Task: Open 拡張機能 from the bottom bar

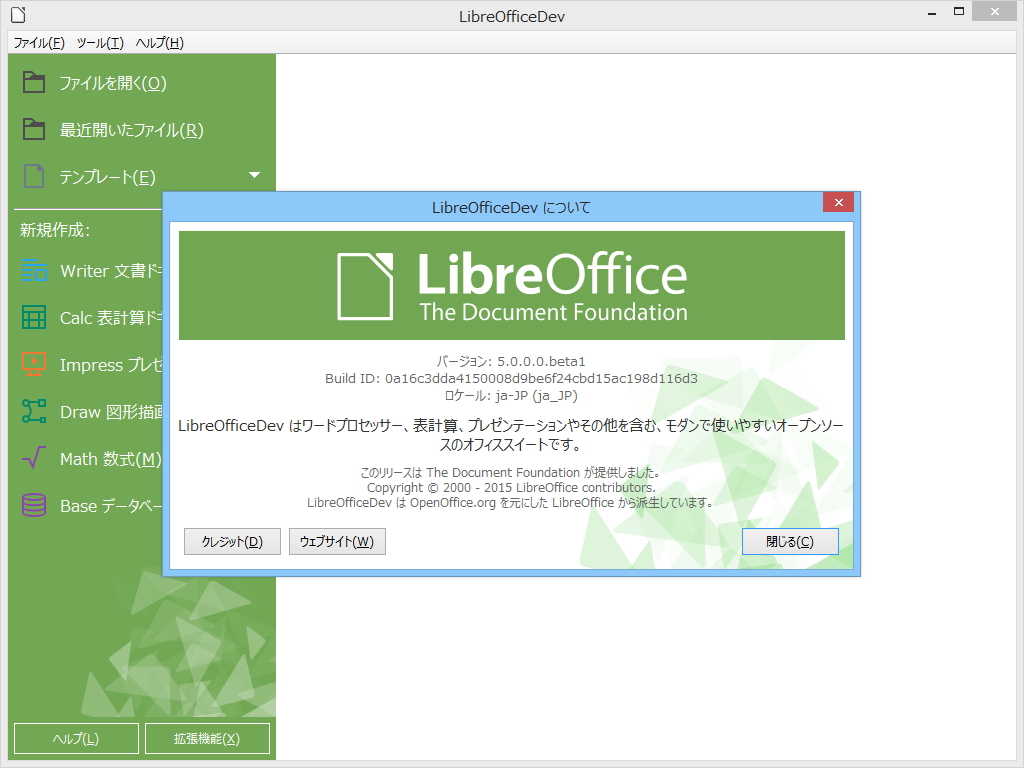Action: pos(207,738)
